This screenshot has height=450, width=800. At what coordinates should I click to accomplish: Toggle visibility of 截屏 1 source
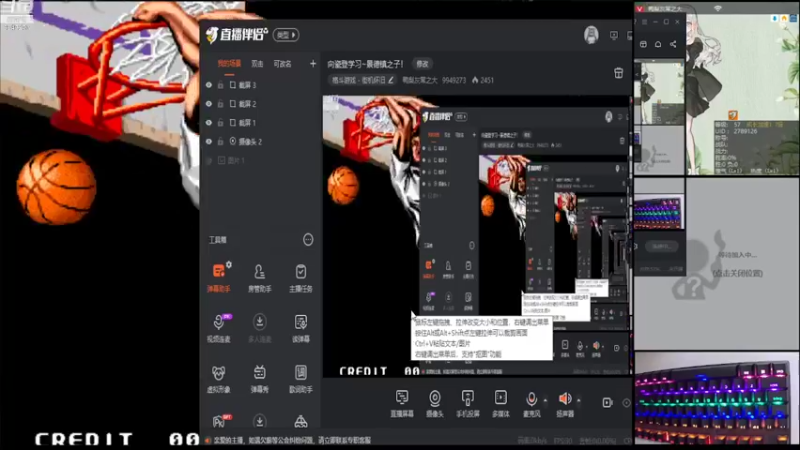[209, 122]
